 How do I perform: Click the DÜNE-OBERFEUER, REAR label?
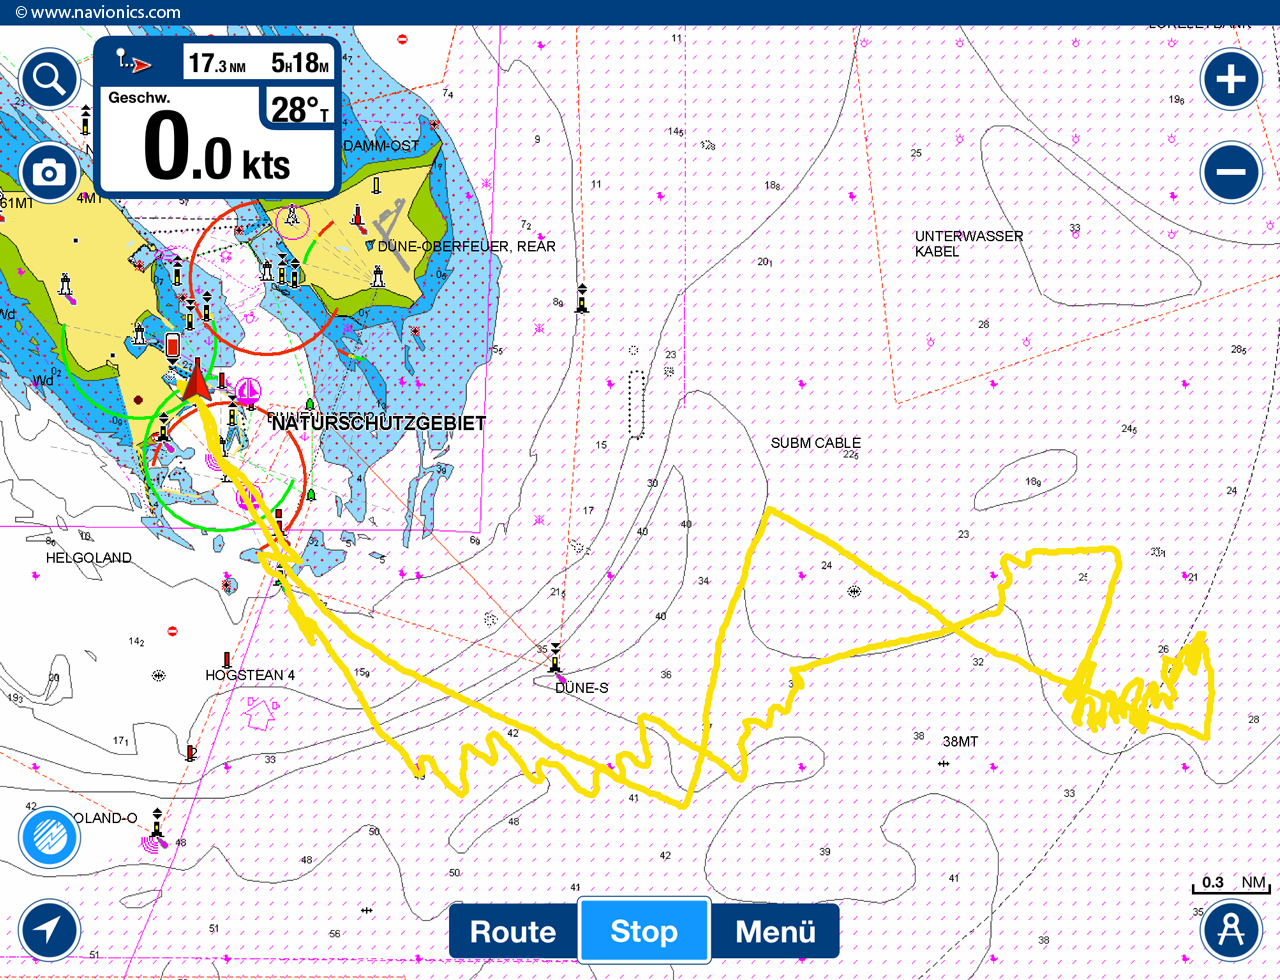[x=467, y=246]
